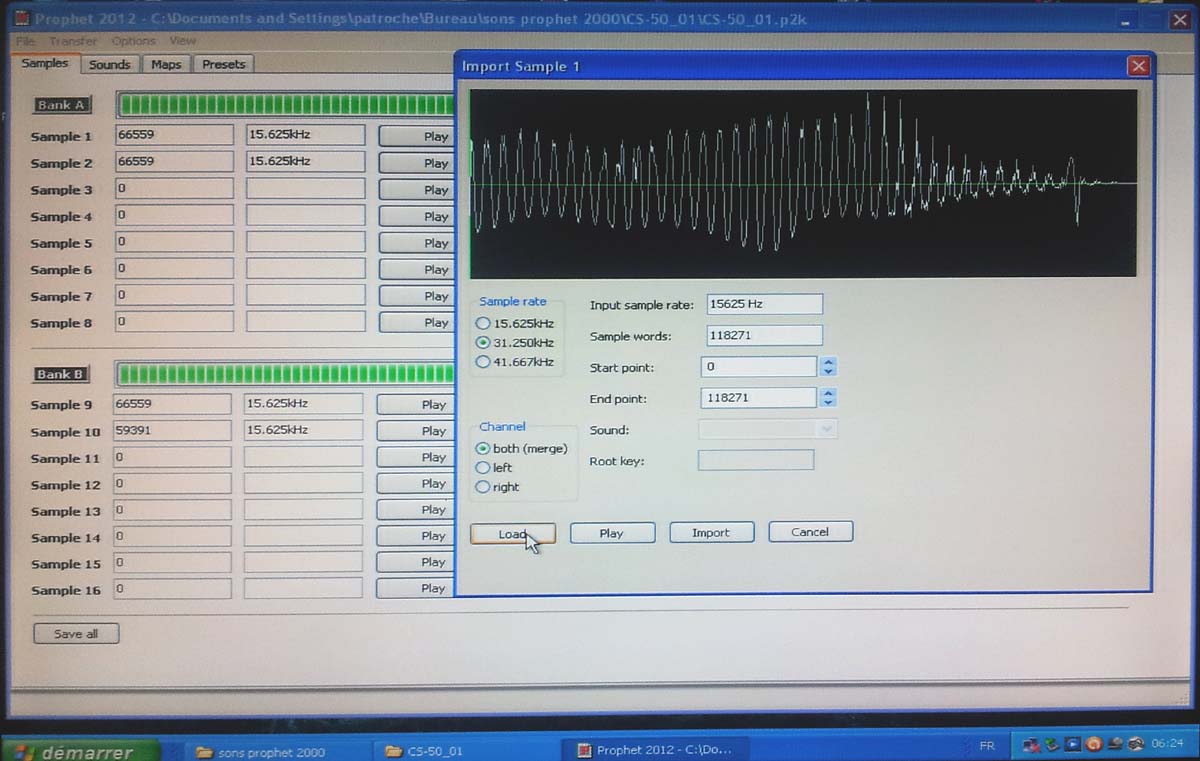Play Sample 16
Viewport: 1200px width, 761px height.
[415, 588]
